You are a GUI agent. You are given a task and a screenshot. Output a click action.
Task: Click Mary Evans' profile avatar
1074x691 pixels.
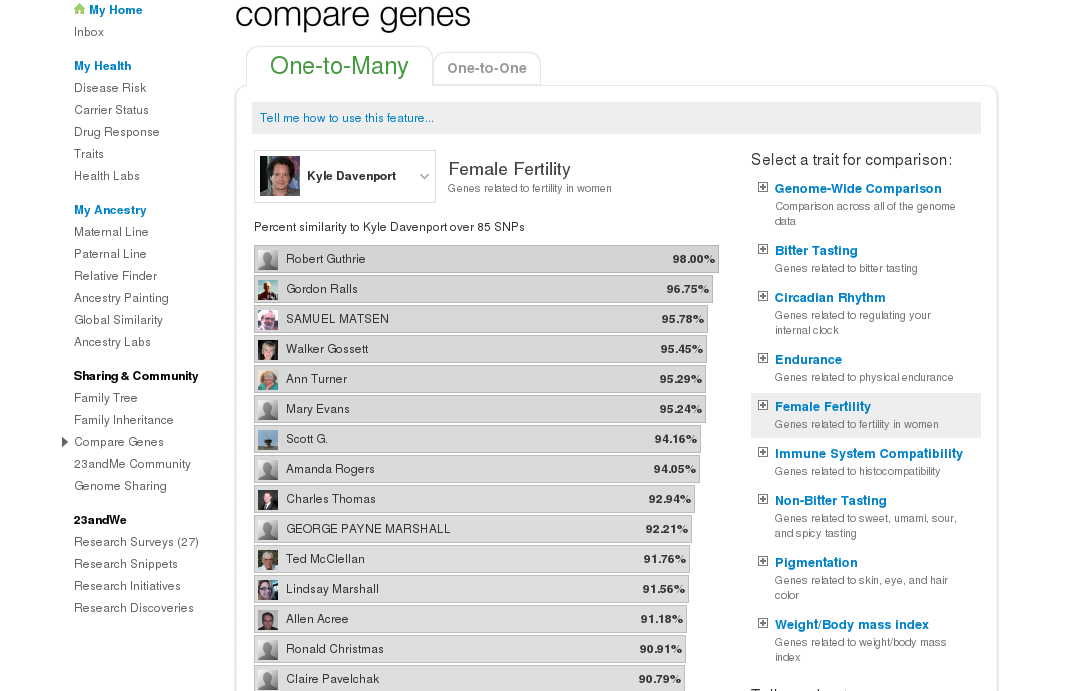pos(268,410)
